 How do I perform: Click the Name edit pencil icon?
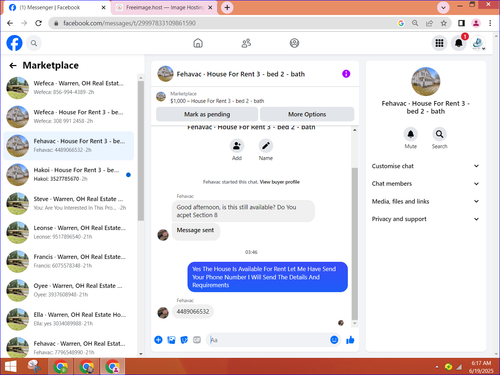tap(266, 146)
